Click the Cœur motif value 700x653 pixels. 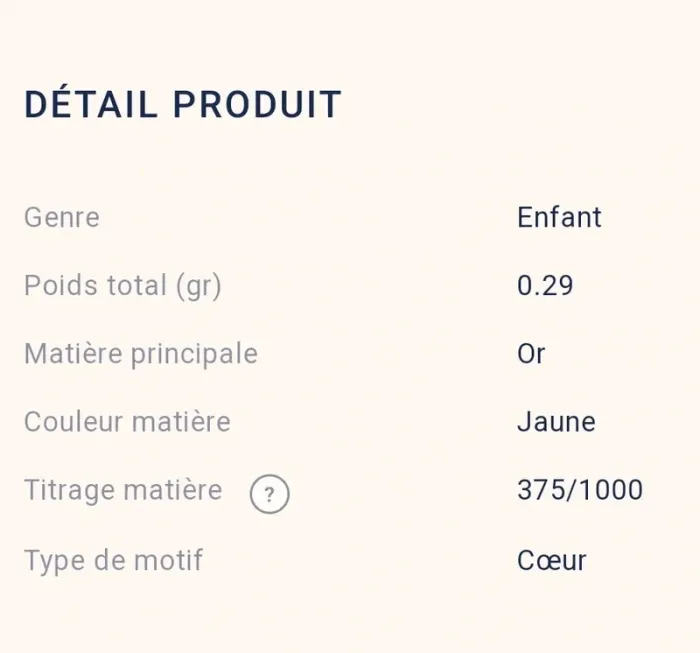(551, 560)
